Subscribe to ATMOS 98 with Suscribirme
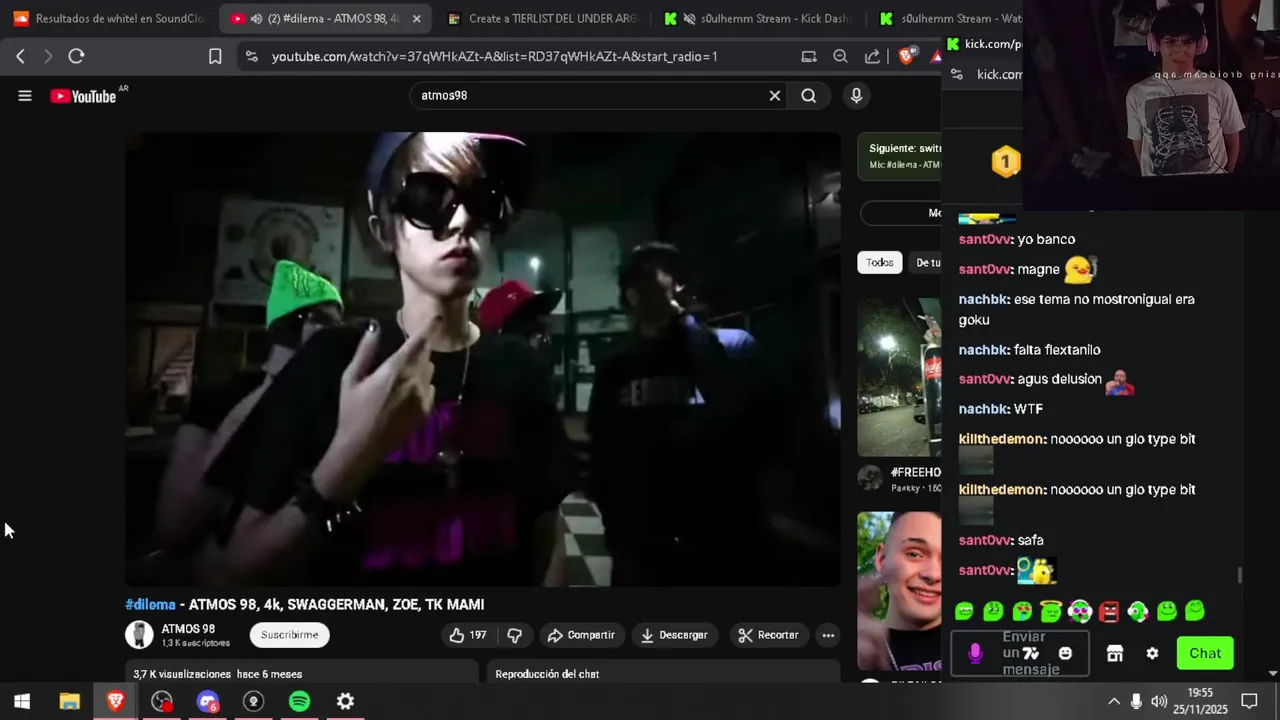The height and width of the screenshot is (720, 1280). tap(290, 635)
